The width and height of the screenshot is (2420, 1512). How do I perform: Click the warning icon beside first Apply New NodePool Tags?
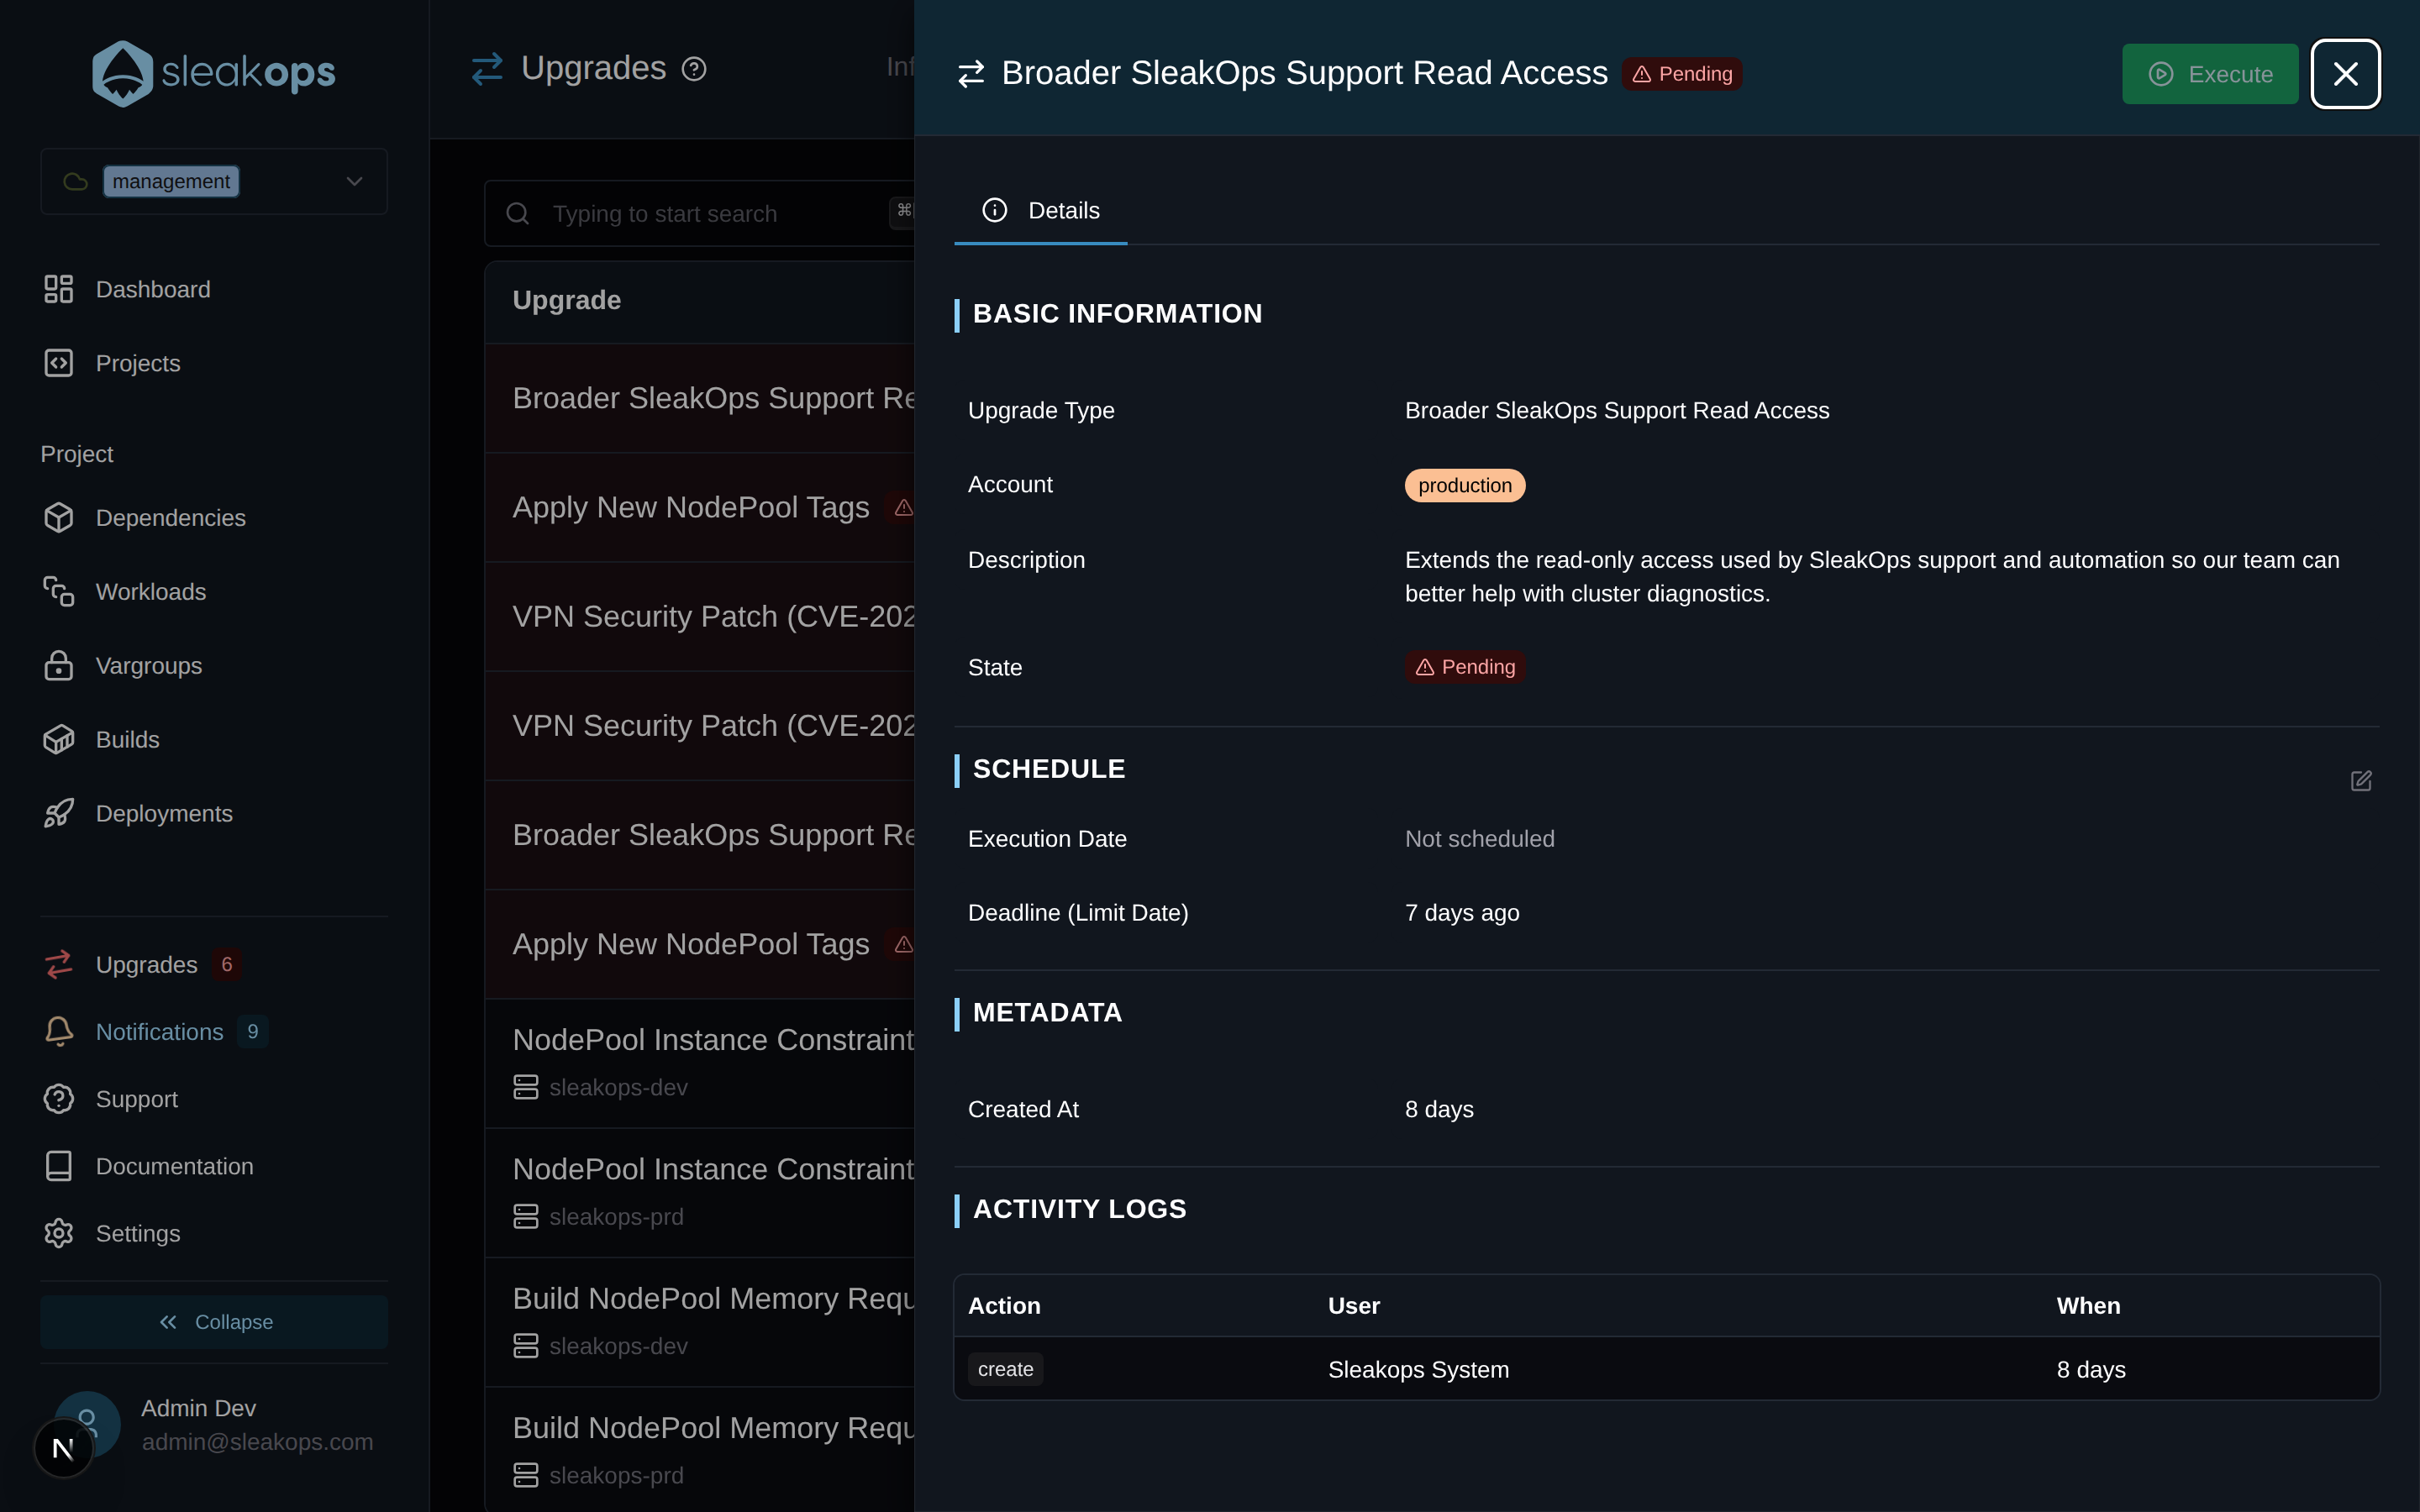click(x=904, y=508)
